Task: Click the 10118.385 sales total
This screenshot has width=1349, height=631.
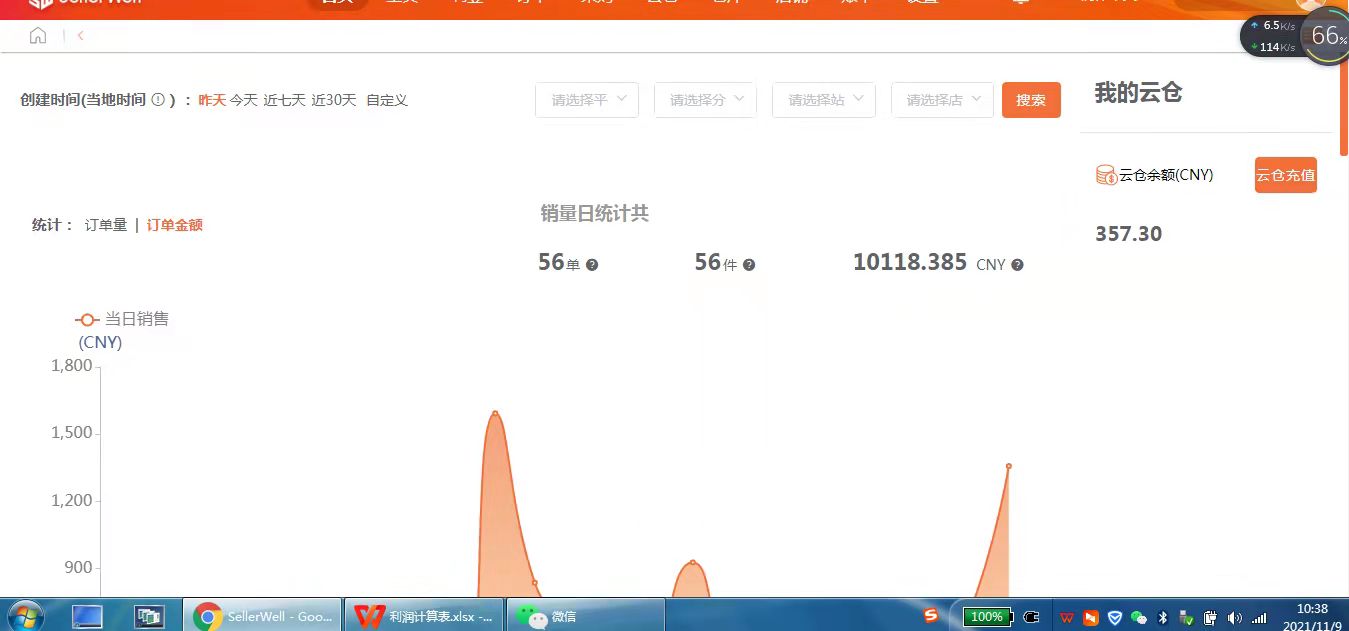Action: (x=910, y=263)
